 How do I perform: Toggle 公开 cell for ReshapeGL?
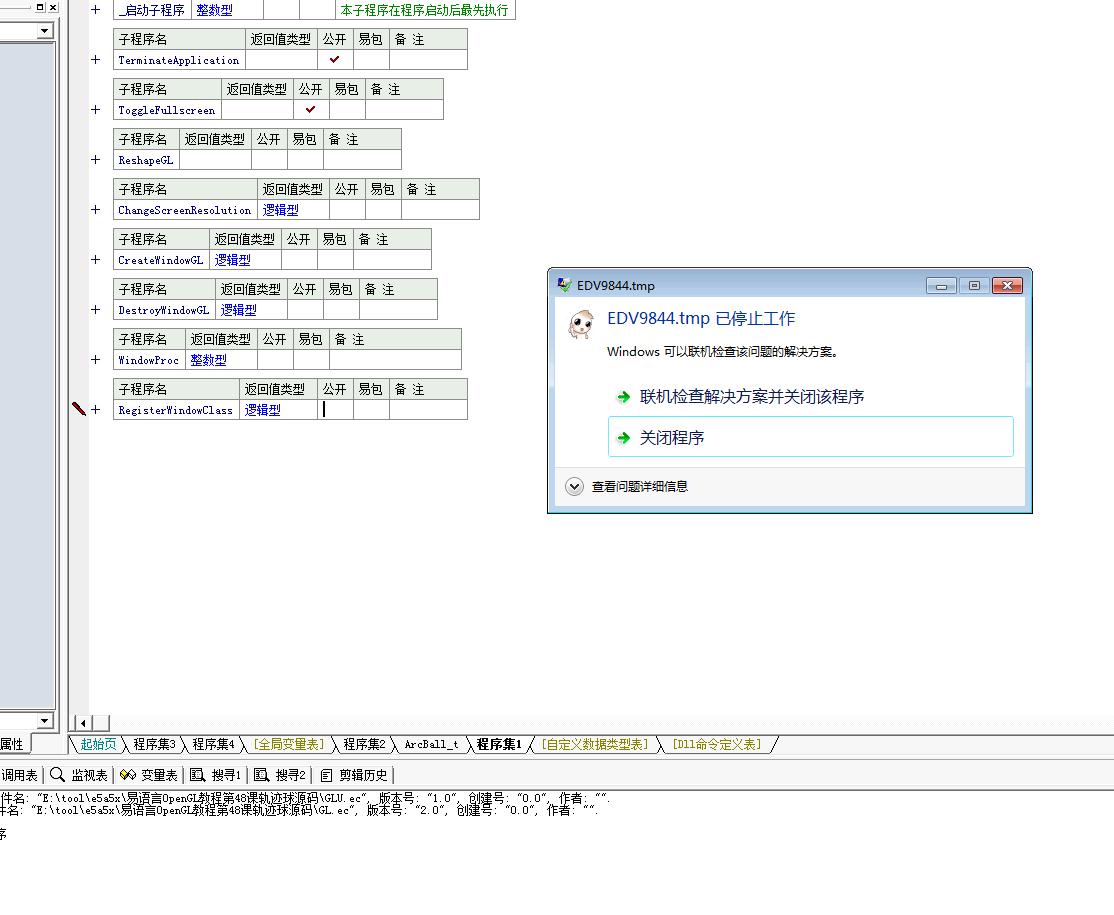[269, 160]
